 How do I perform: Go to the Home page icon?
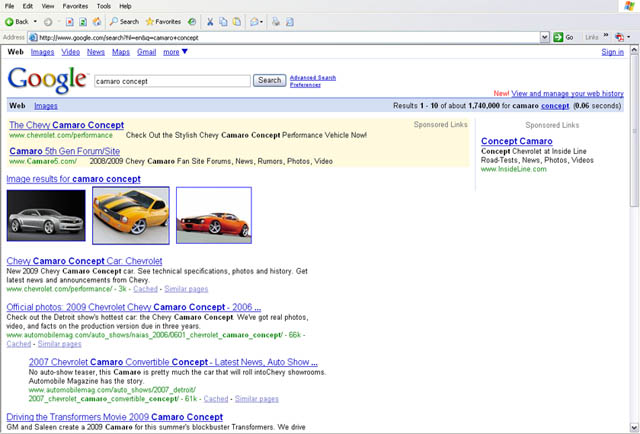click(x=97, y=21)
